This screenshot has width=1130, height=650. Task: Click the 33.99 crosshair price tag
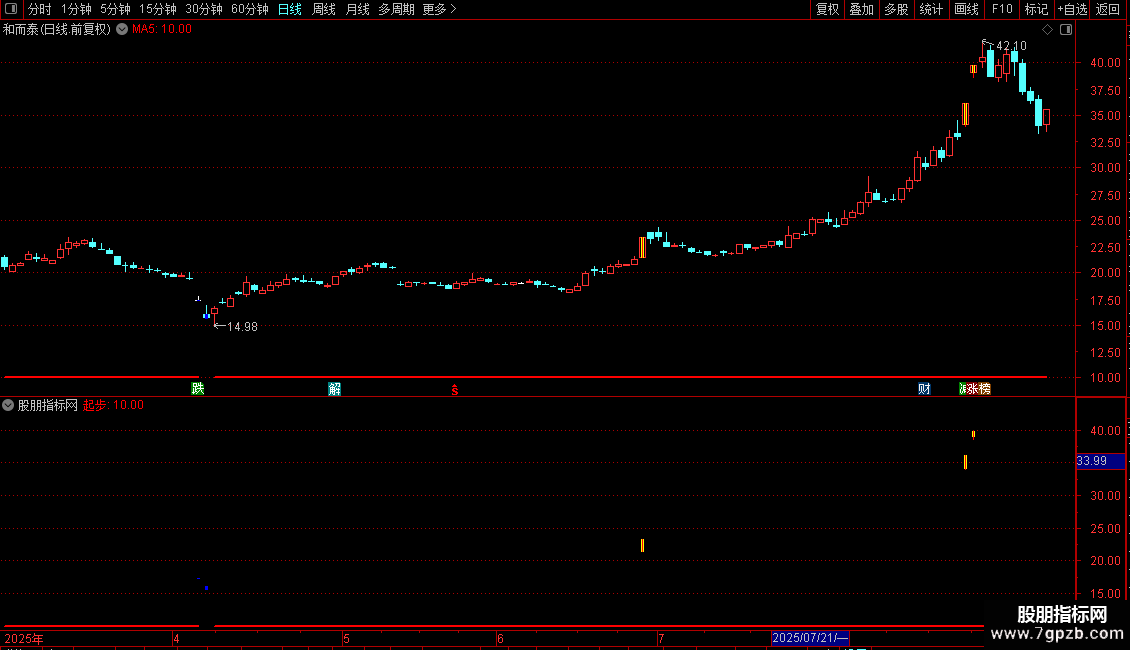[1100, 460]
